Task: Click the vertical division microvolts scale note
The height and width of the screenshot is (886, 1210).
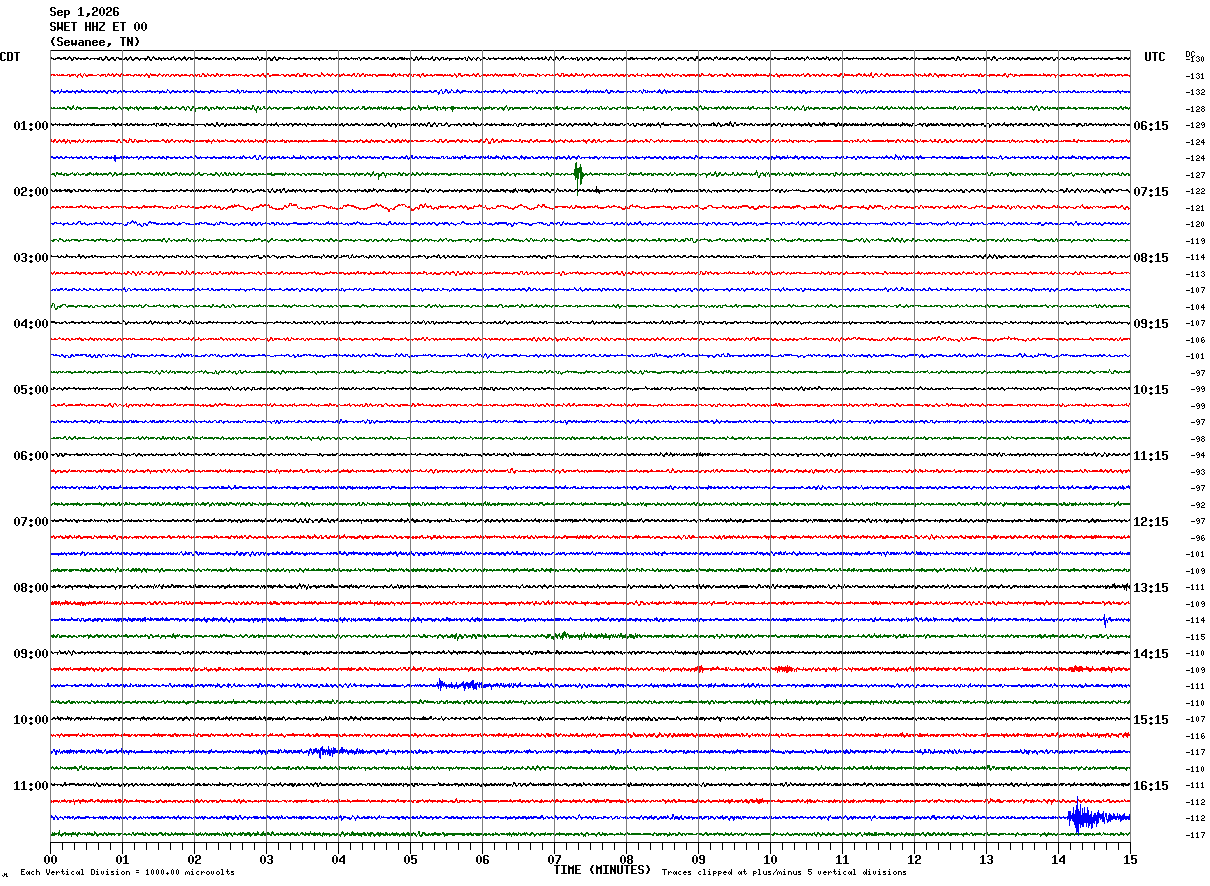Action: pyautogui.click(x=127, y=873)
